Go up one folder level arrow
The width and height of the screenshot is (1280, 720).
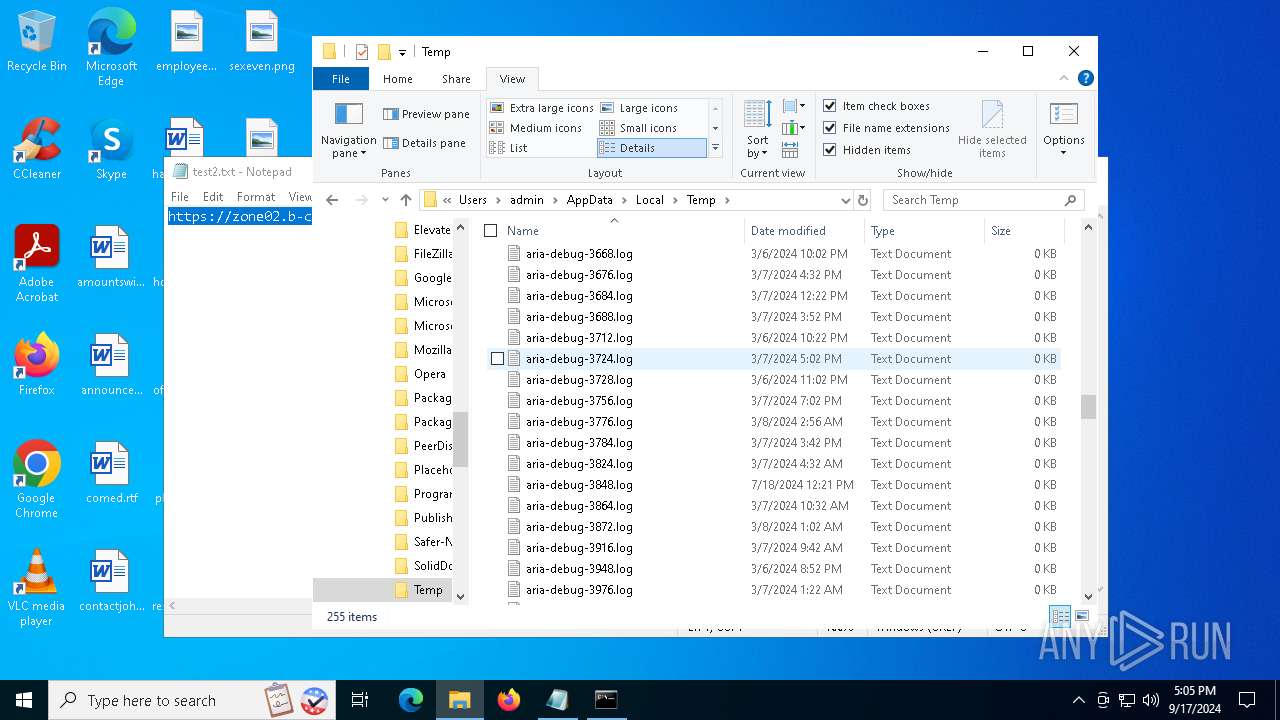[x=406, y=200]
